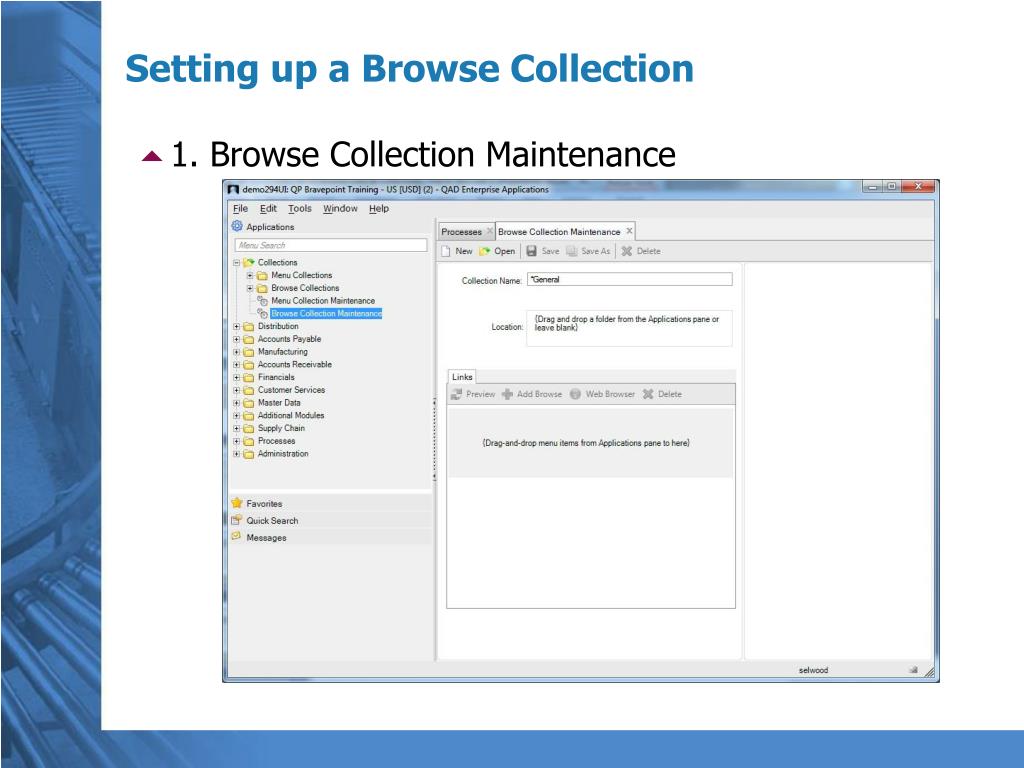The width and height of the screenshot is (1024, 768).
Task: Click the window resize grip in status bar
Action: point(929,672)
